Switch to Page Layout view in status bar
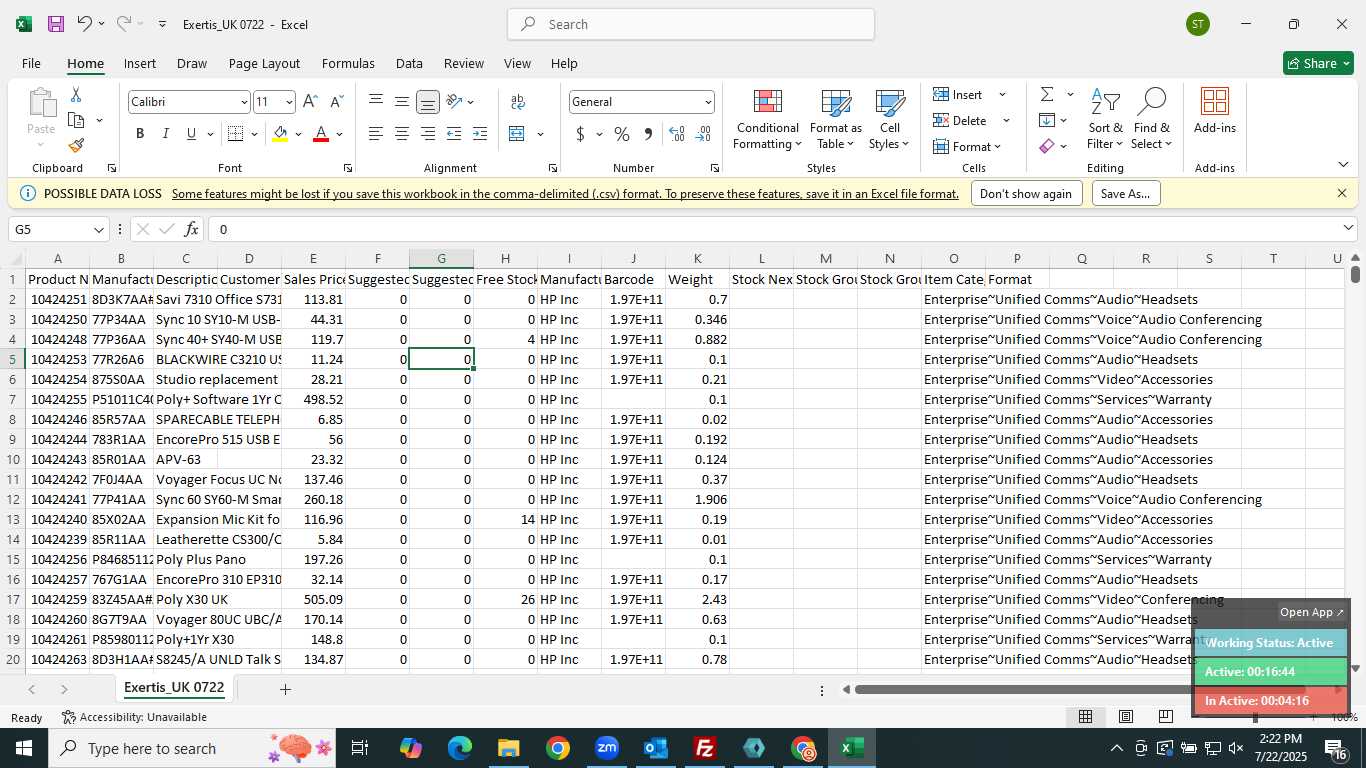1366x768 pixels. 1125,716
